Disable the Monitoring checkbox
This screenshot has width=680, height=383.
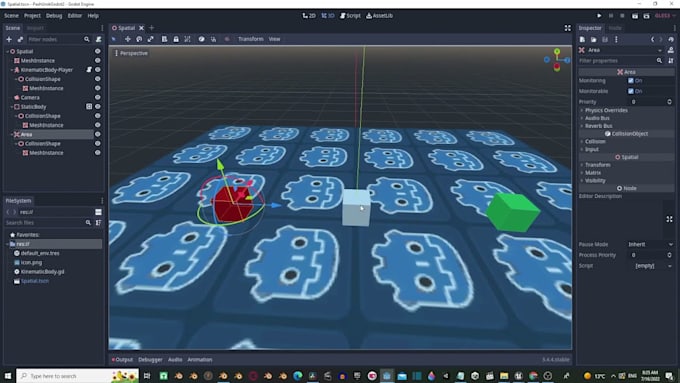point(631,81)
